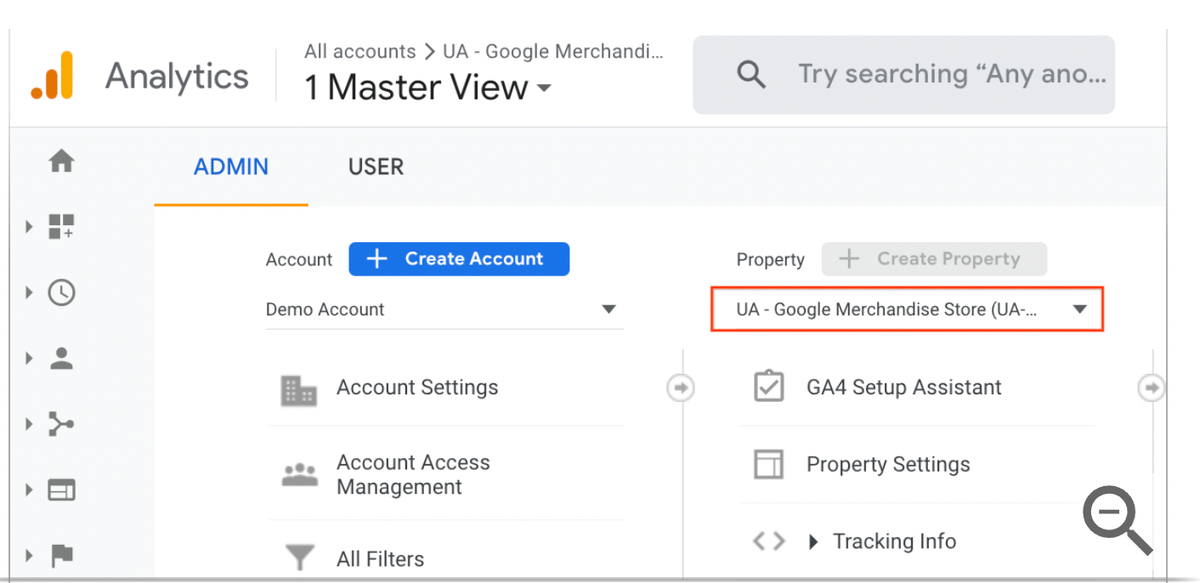Click arrow between Account and Property columns
This screenshot has width=1200, height=583.
680,387
